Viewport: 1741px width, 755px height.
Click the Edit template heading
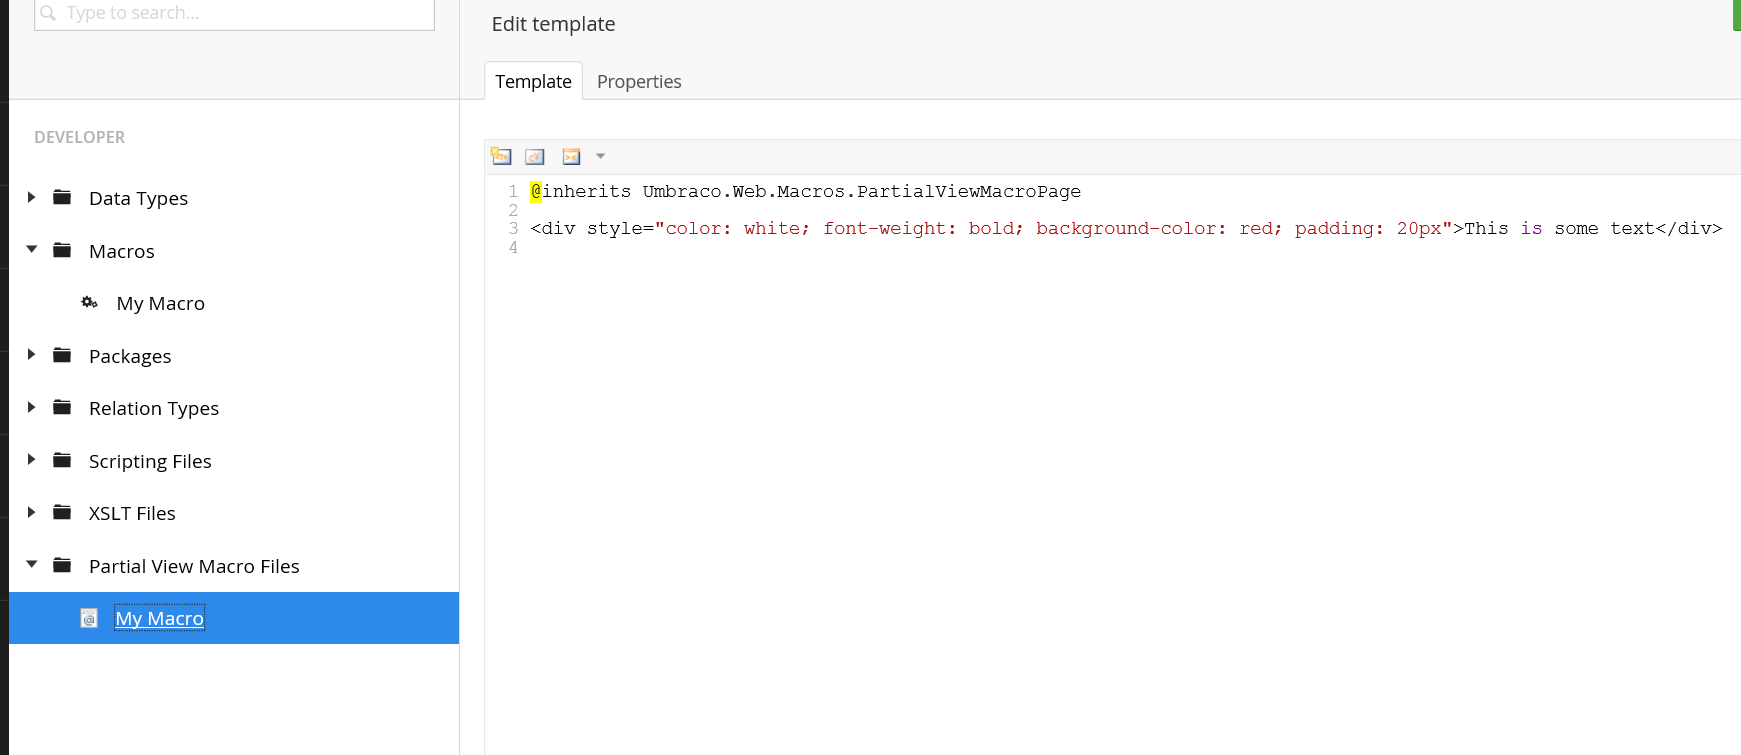(x=553, y=24)
